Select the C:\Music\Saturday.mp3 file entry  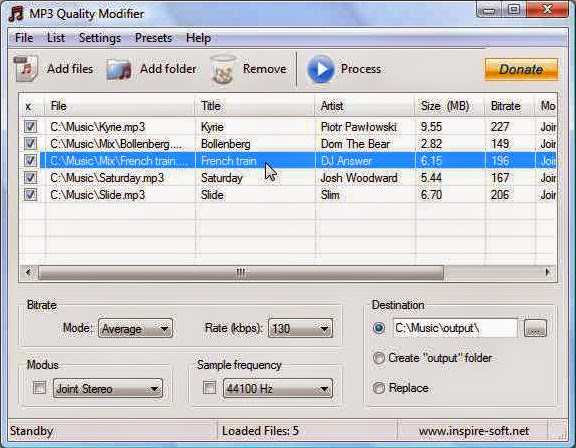[107, 178]
